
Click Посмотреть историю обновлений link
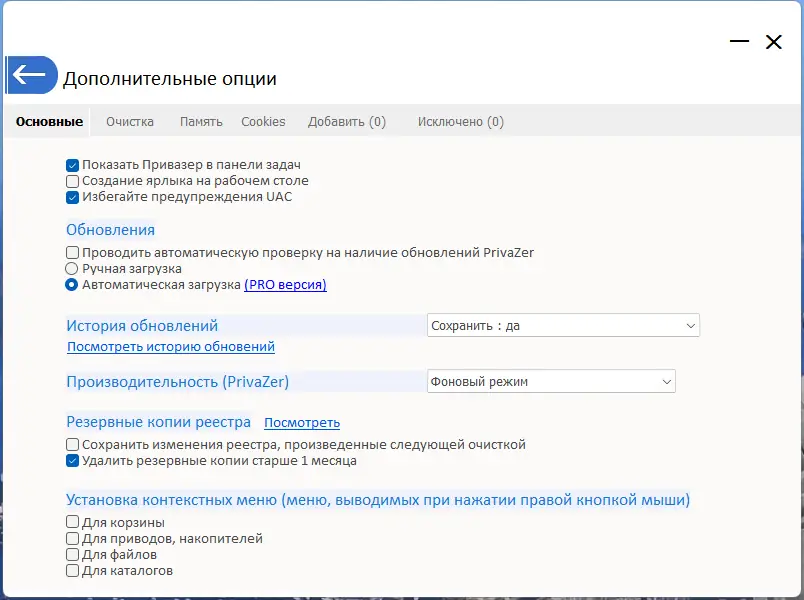(170, 347)
